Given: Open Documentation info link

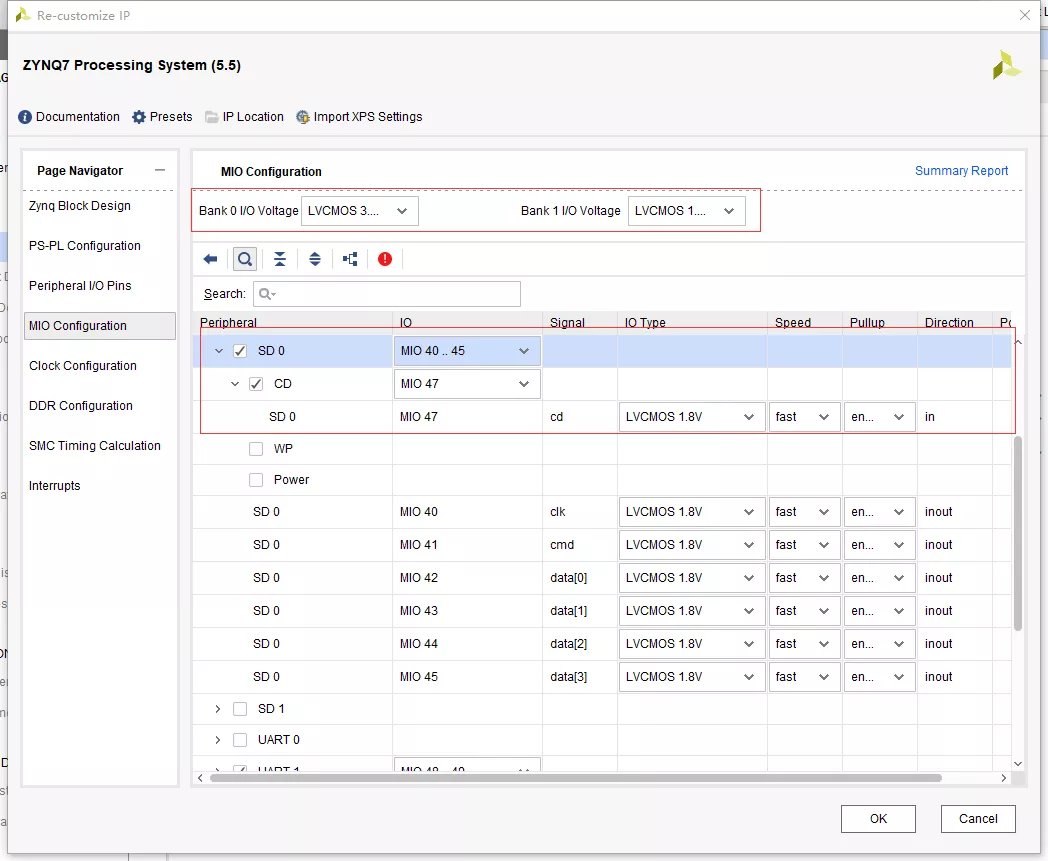Looking at the screenshot, I should coord(69,117).
